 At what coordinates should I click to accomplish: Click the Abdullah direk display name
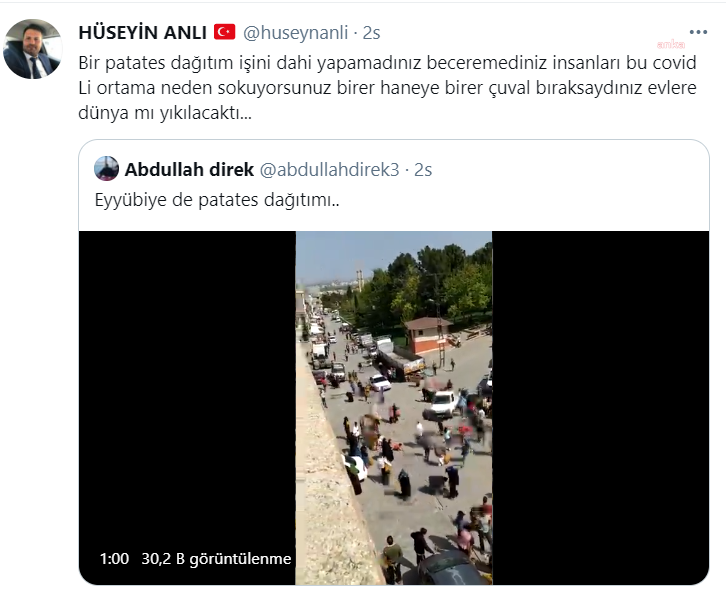pos(189,169)
